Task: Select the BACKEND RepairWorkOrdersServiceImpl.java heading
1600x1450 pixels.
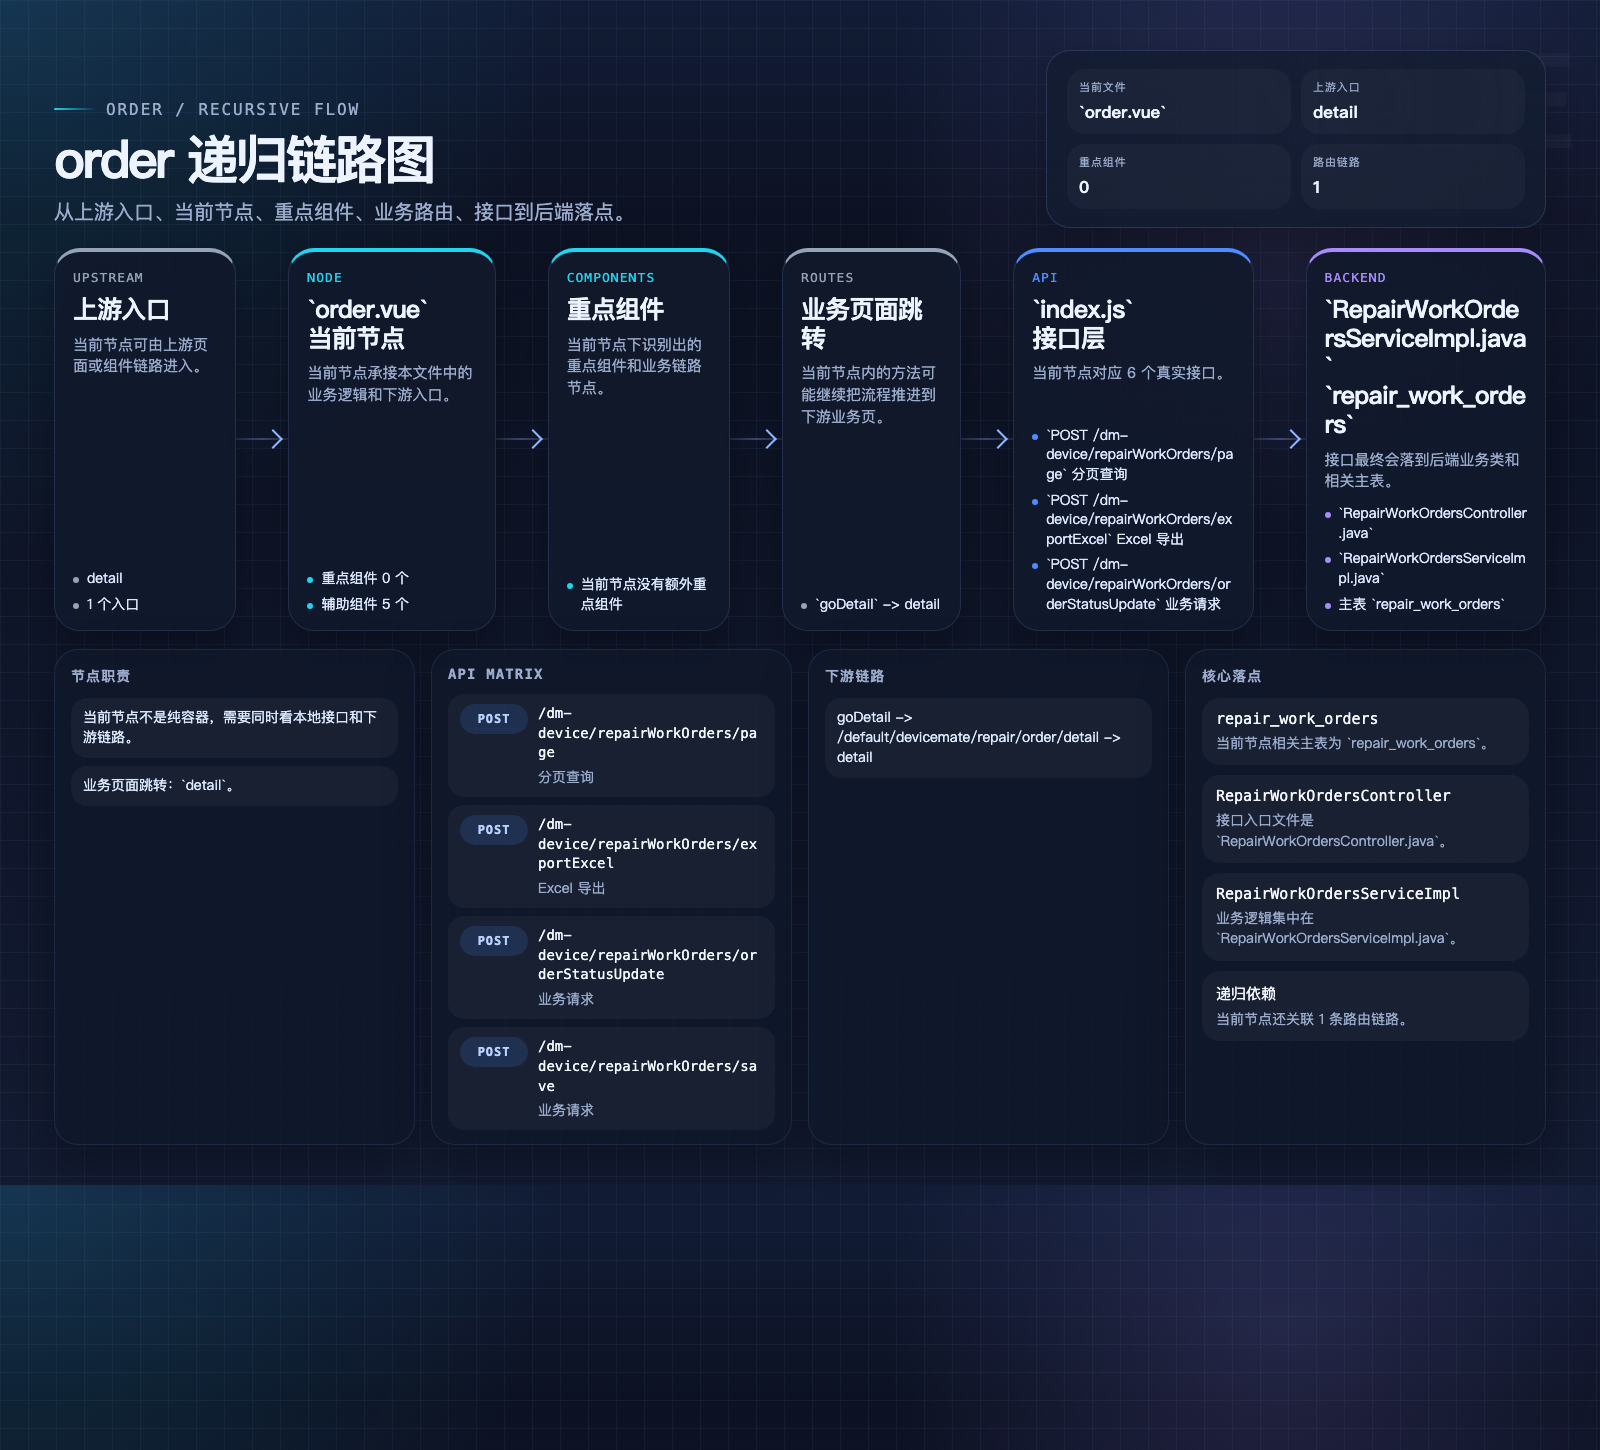Action: [1425, 338]
